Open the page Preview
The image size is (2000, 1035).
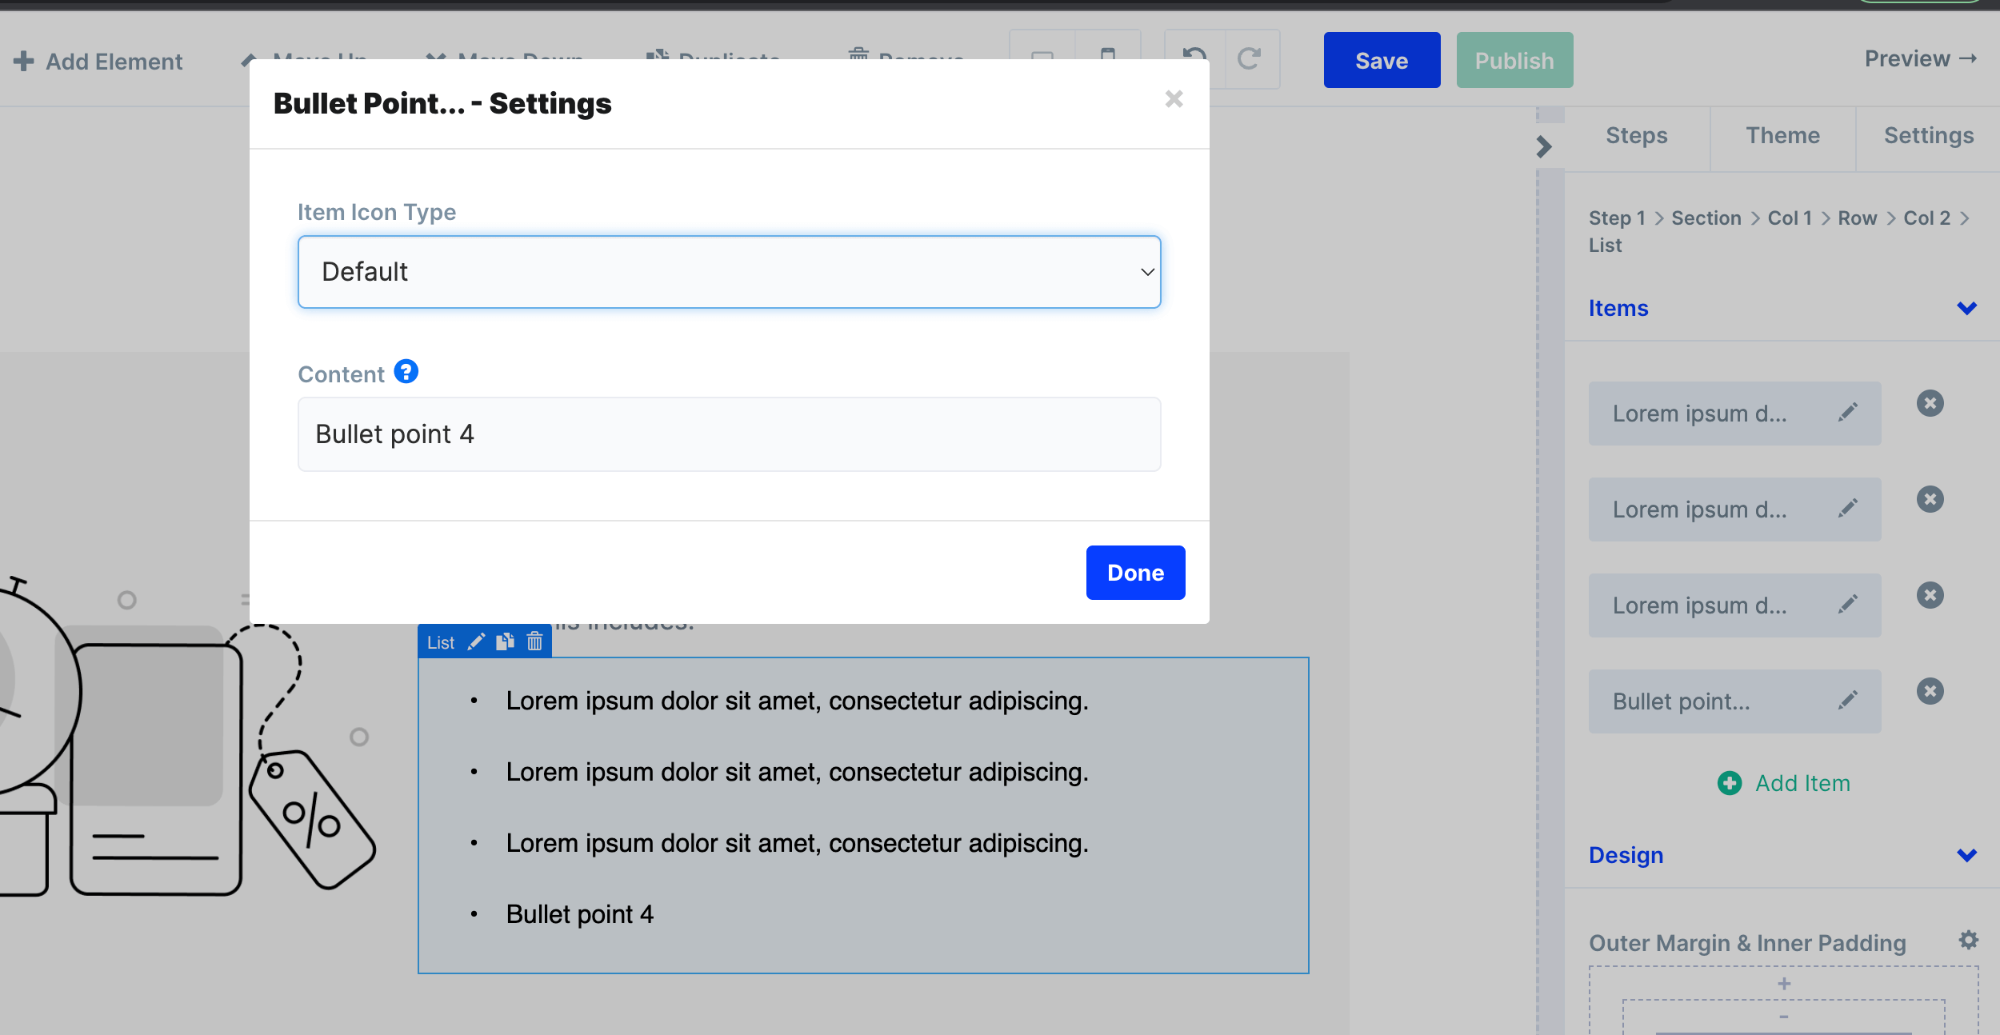(1920, 59)
